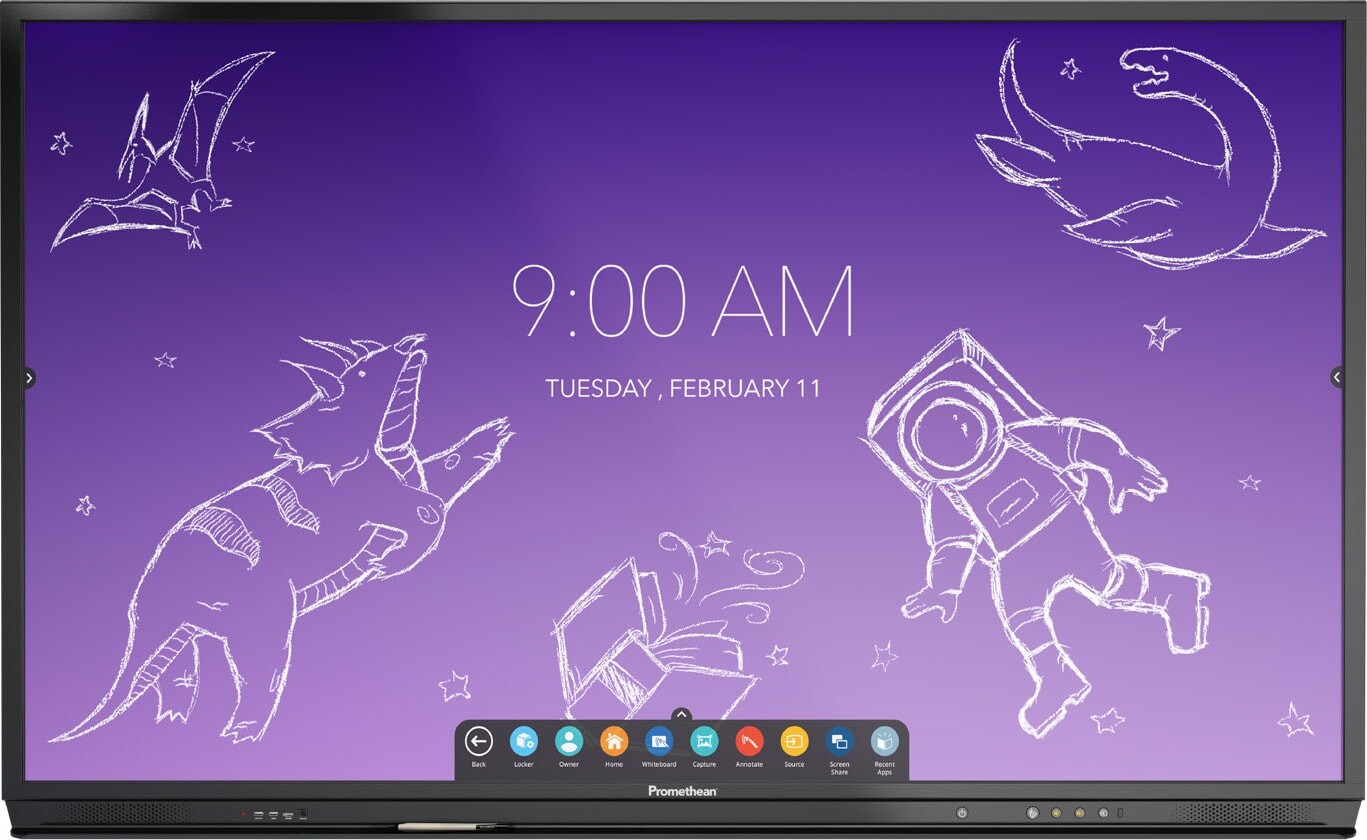Tap the Tuesday, February 11 date text

(x=683, y=388)
